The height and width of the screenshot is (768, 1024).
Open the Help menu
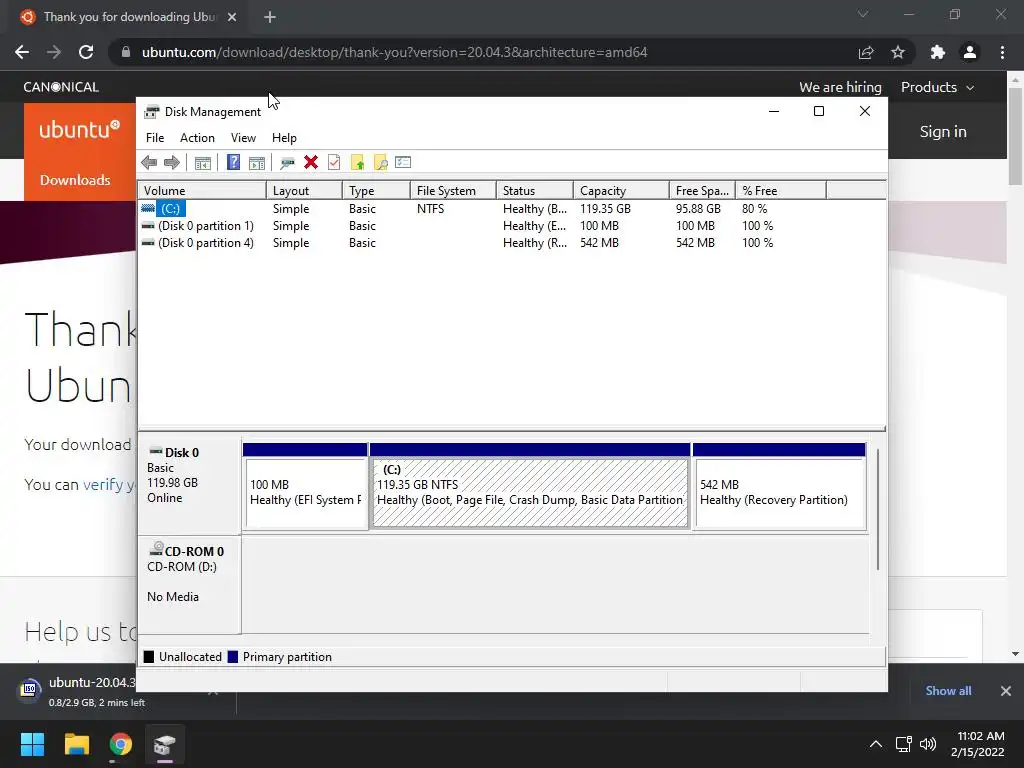point(284,138)
